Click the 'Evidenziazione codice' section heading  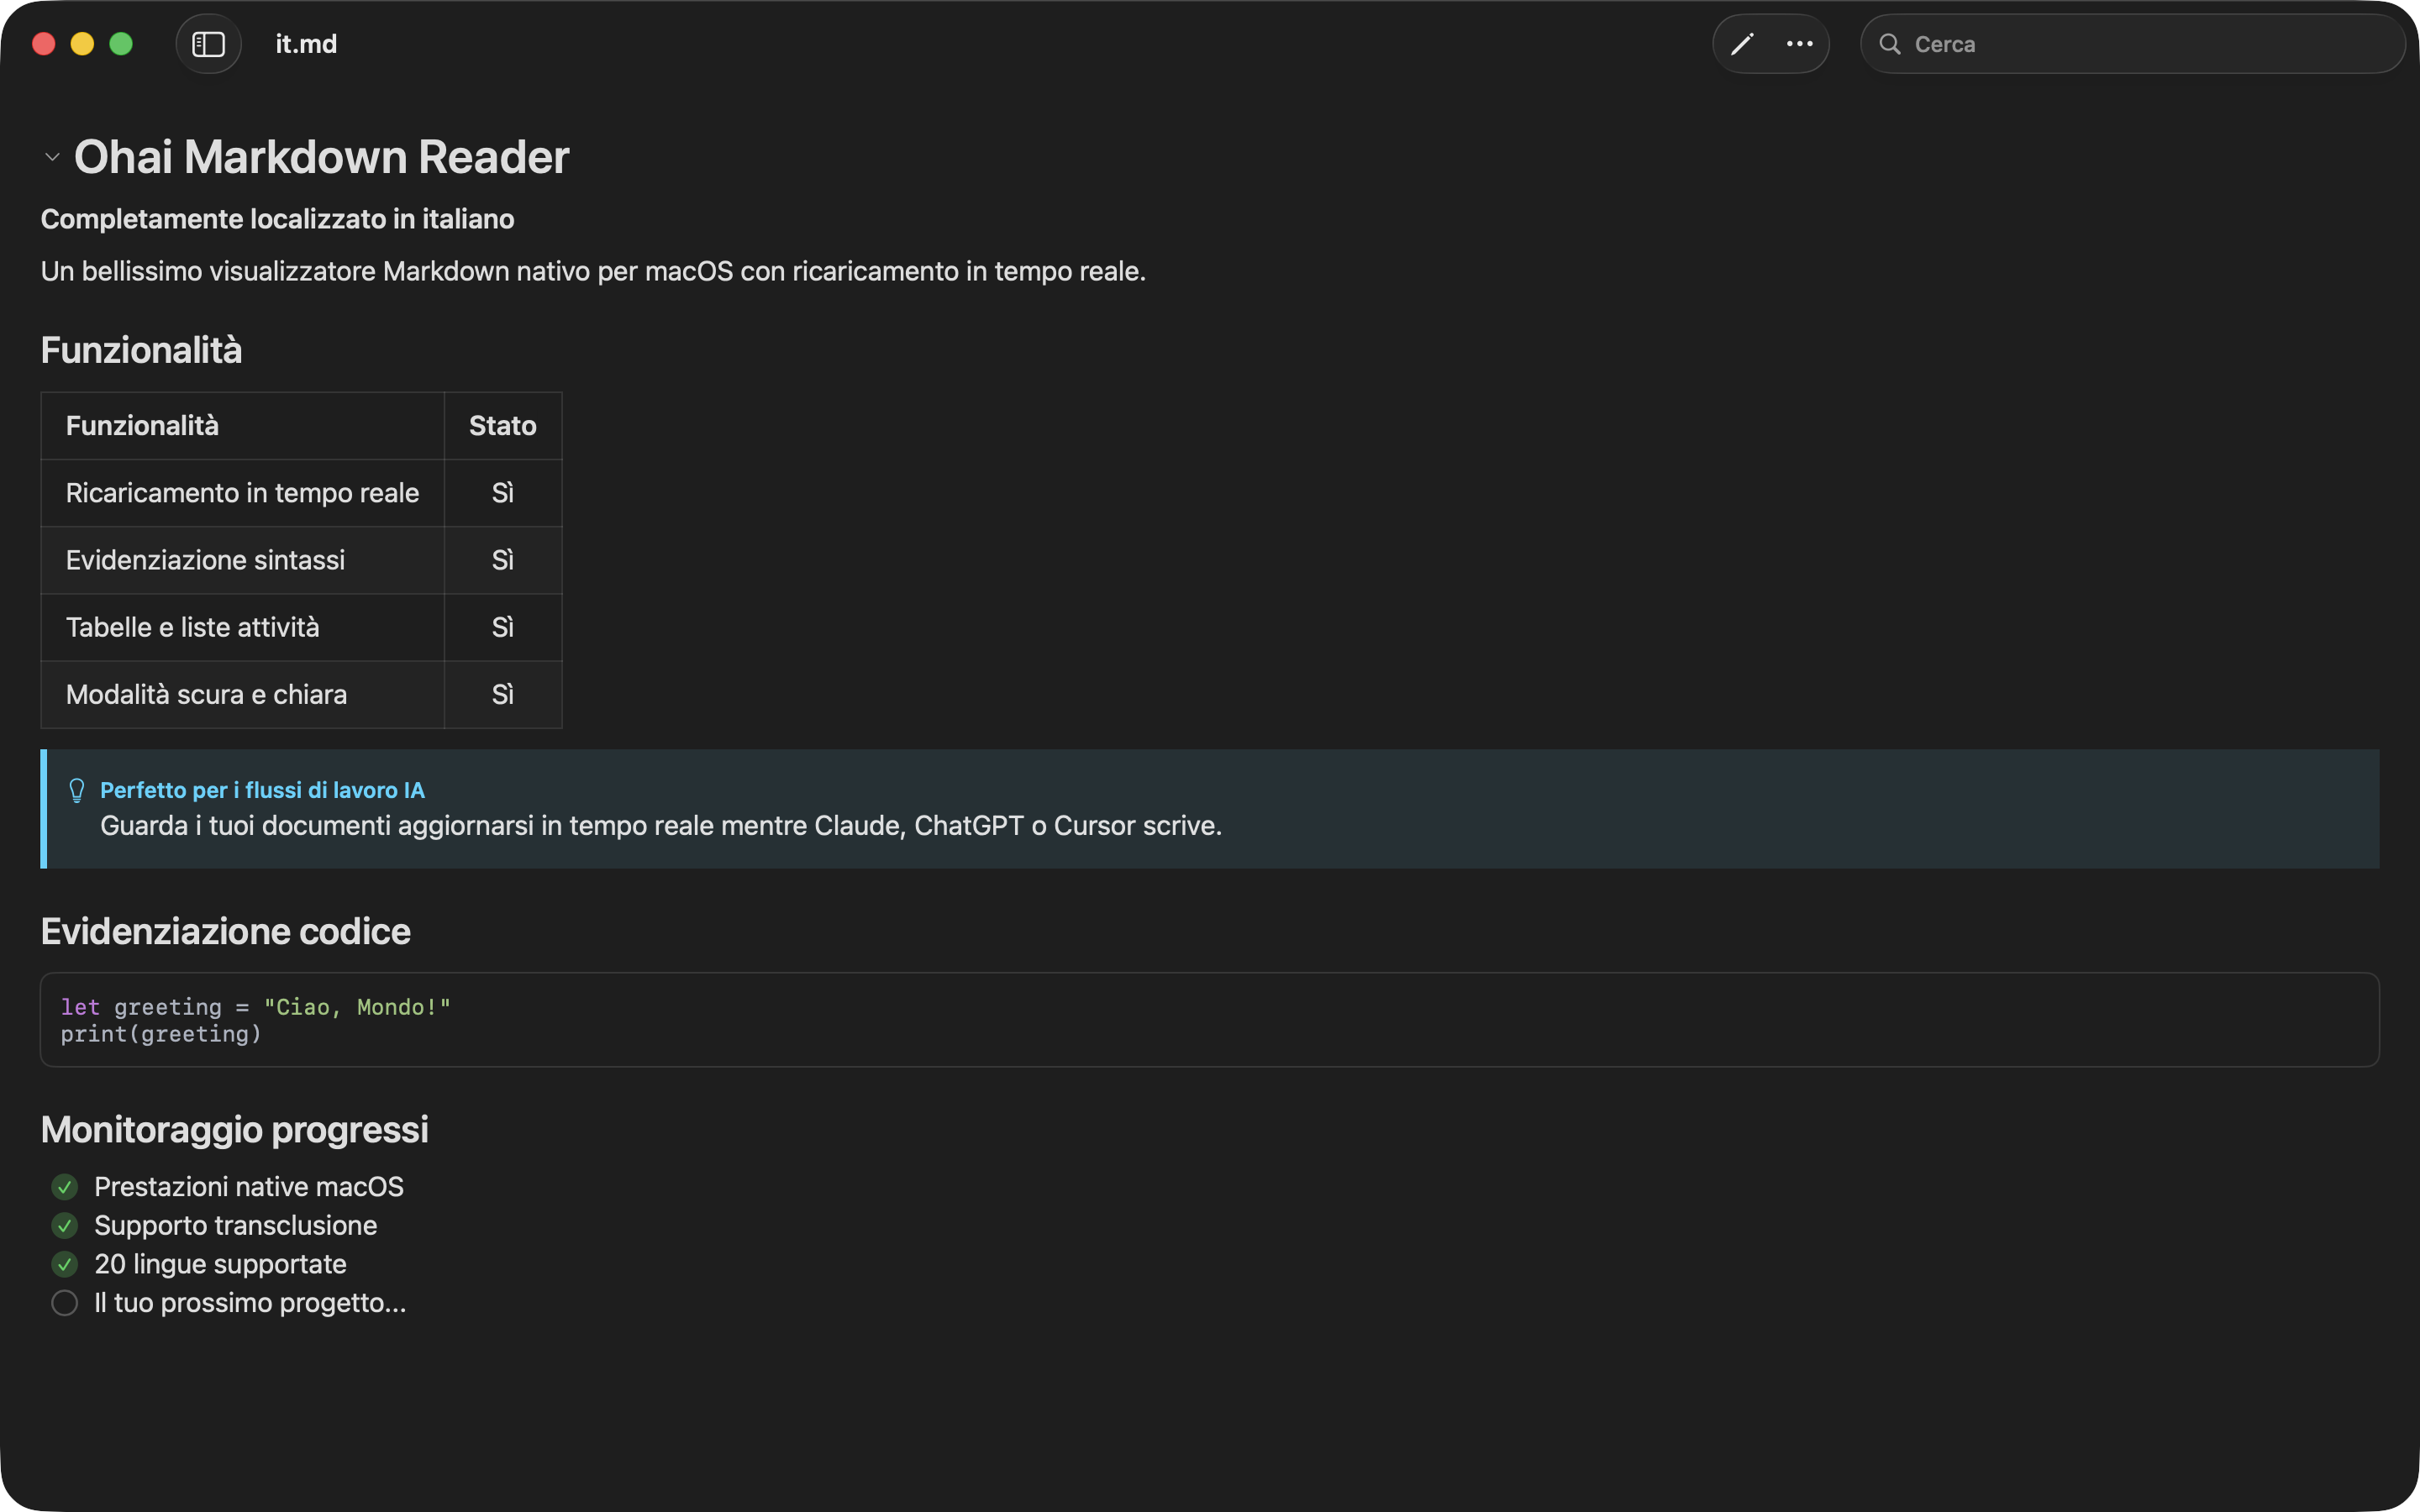click(x=225, y=931)
